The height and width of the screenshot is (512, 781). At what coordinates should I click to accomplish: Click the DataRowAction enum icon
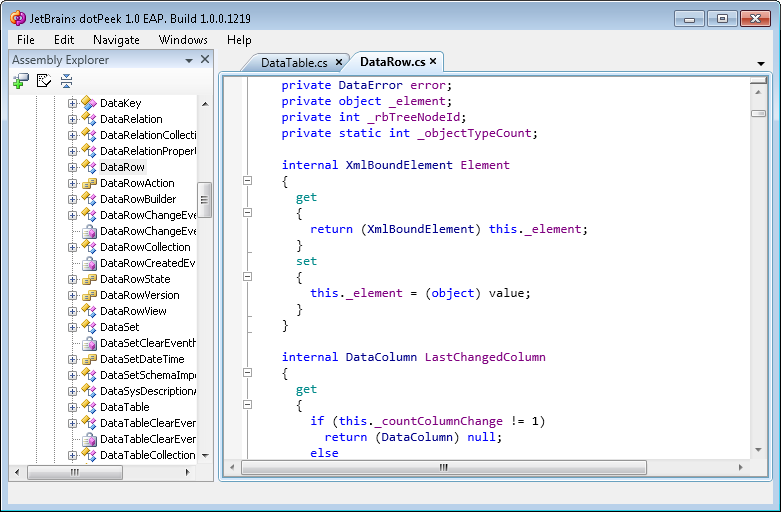pos(89,183)
